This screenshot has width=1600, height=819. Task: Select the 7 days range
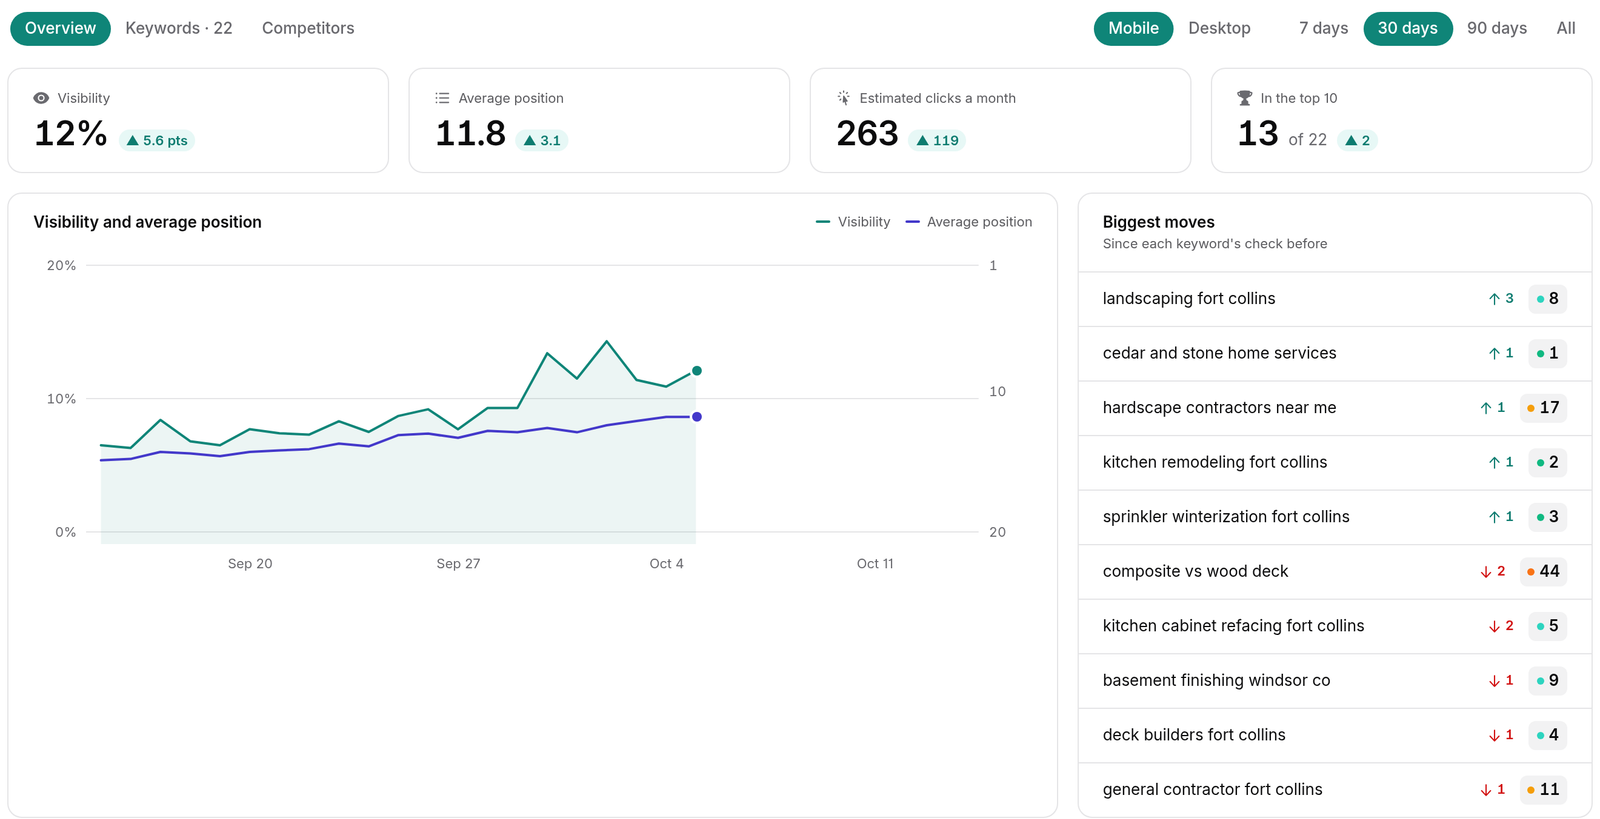1323,28
